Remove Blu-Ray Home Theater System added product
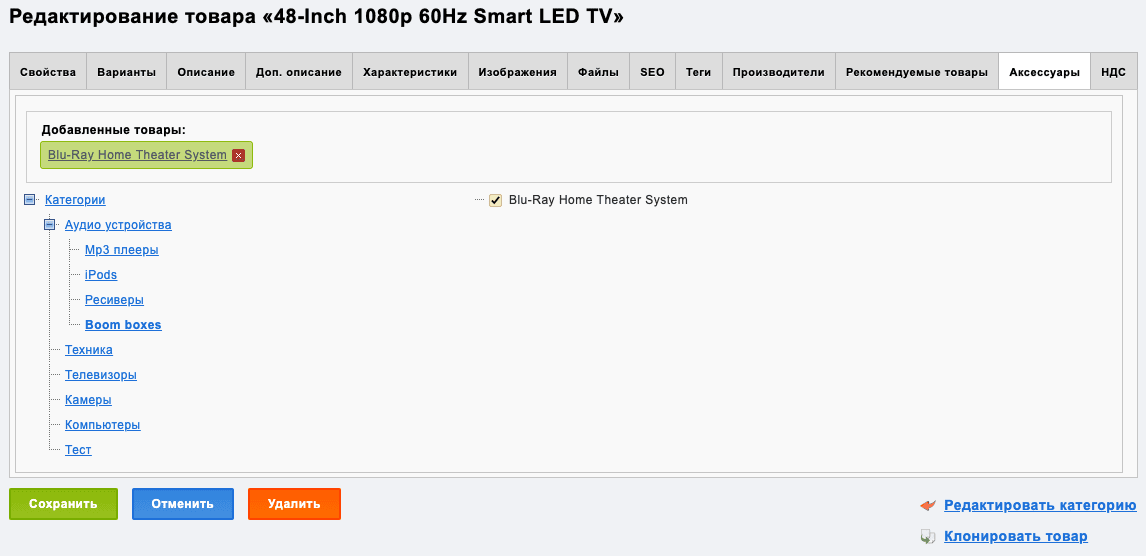The width and height of the screenshot is (1146, 556). pyautogui.click(x=238, y=155)
